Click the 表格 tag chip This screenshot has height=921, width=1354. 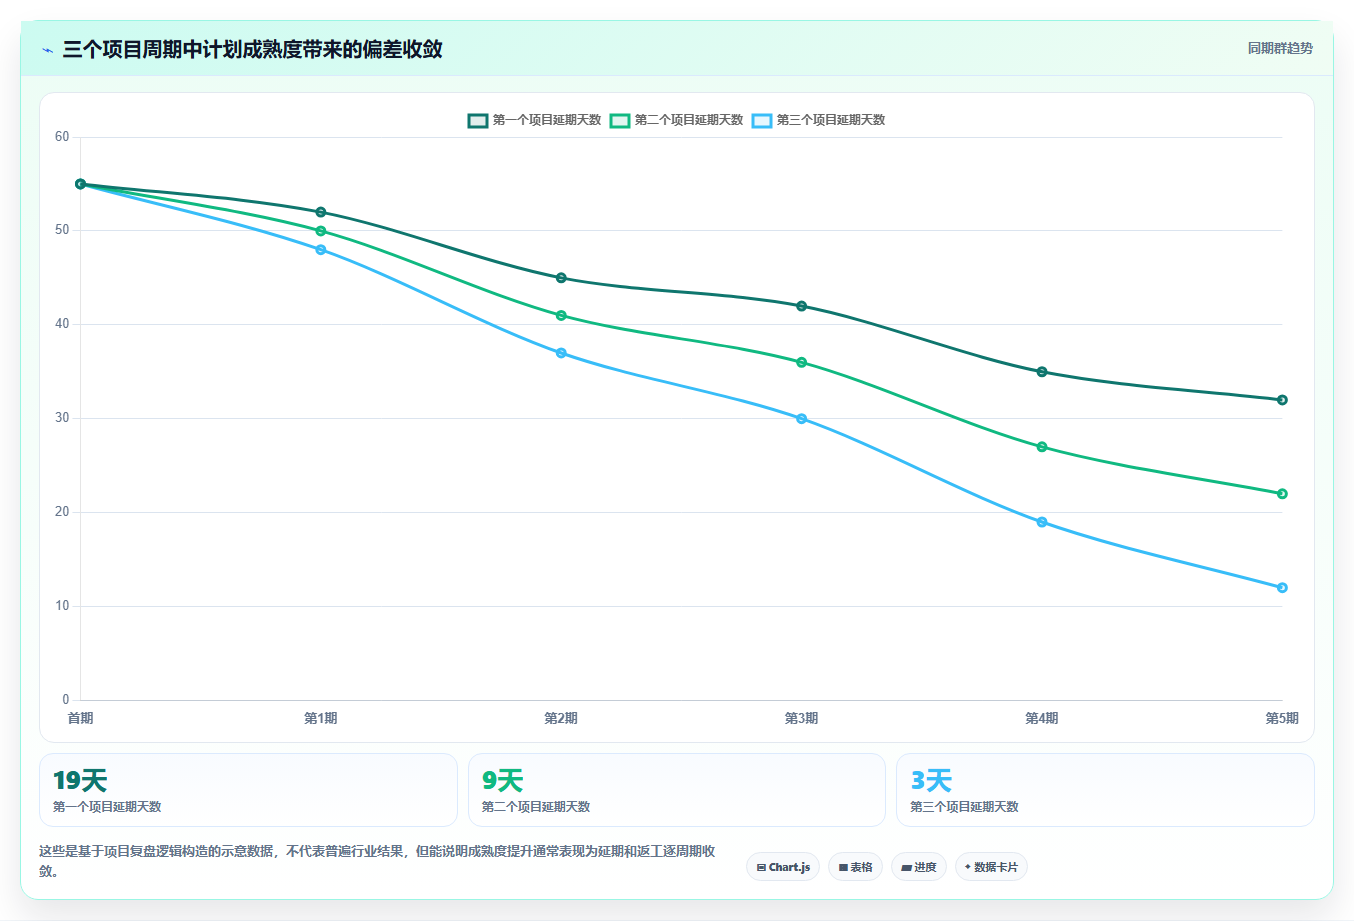(855, 867)
